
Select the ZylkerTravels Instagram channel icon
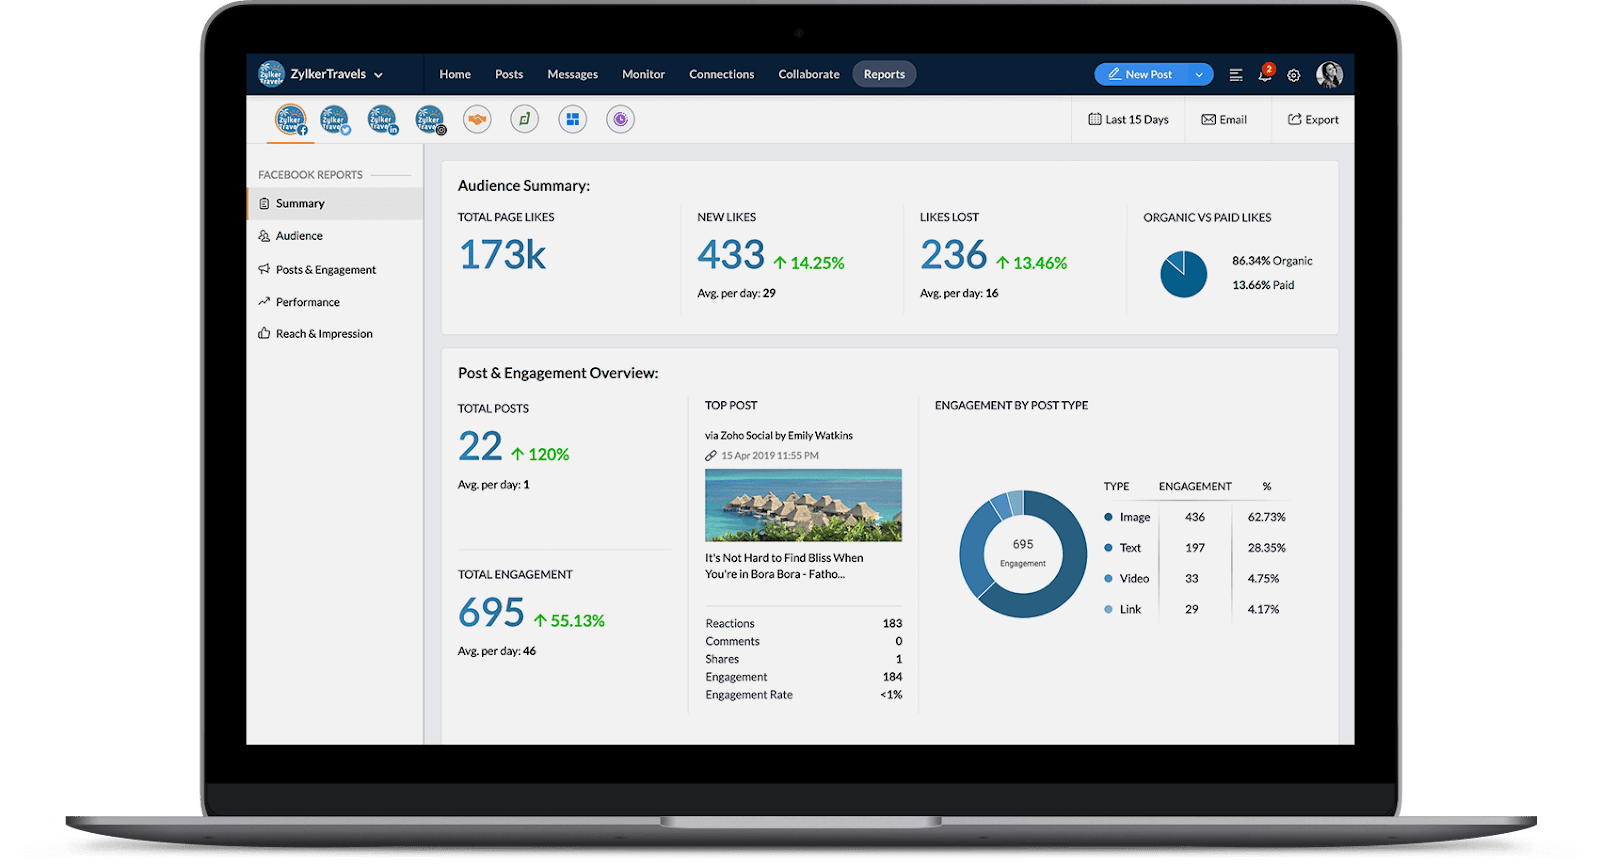[x=430, y=120]
